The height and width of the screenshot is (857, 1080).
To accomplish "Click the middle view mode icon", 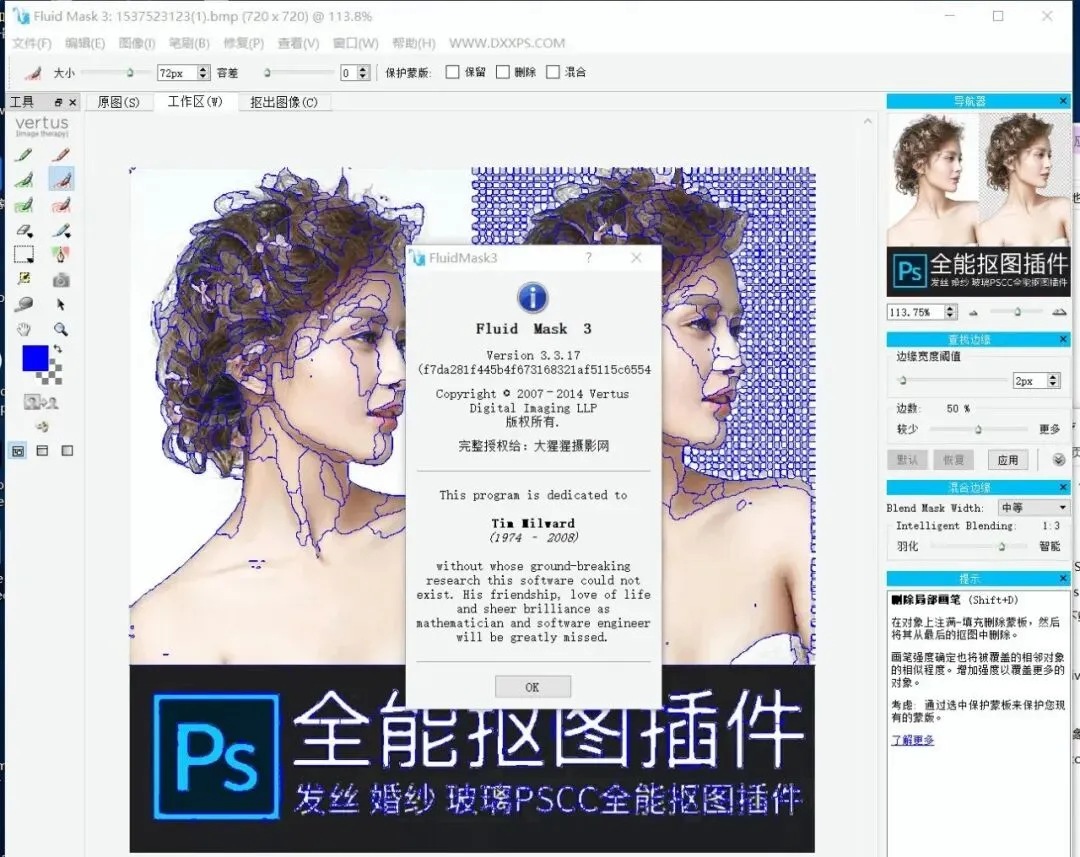I will [42, 451].
